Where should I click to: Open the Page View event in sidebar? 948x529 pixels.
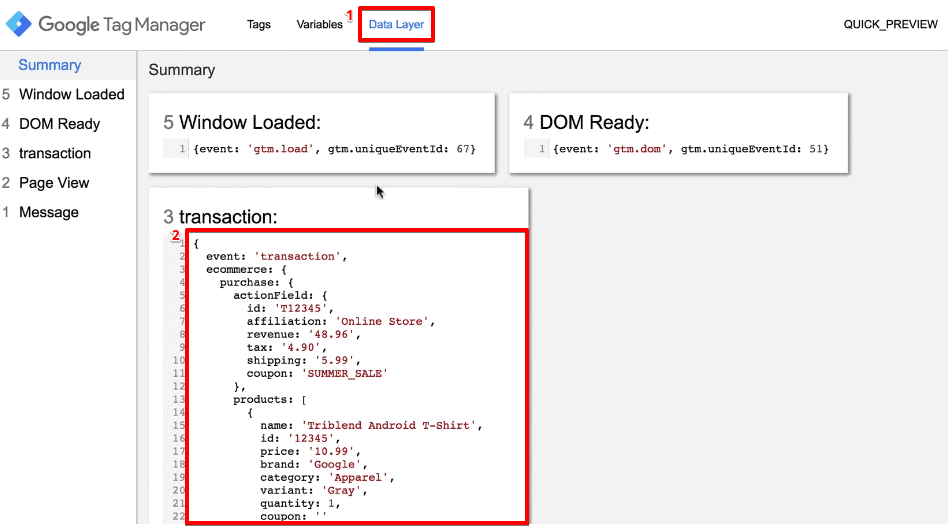(x=54, y=183)
